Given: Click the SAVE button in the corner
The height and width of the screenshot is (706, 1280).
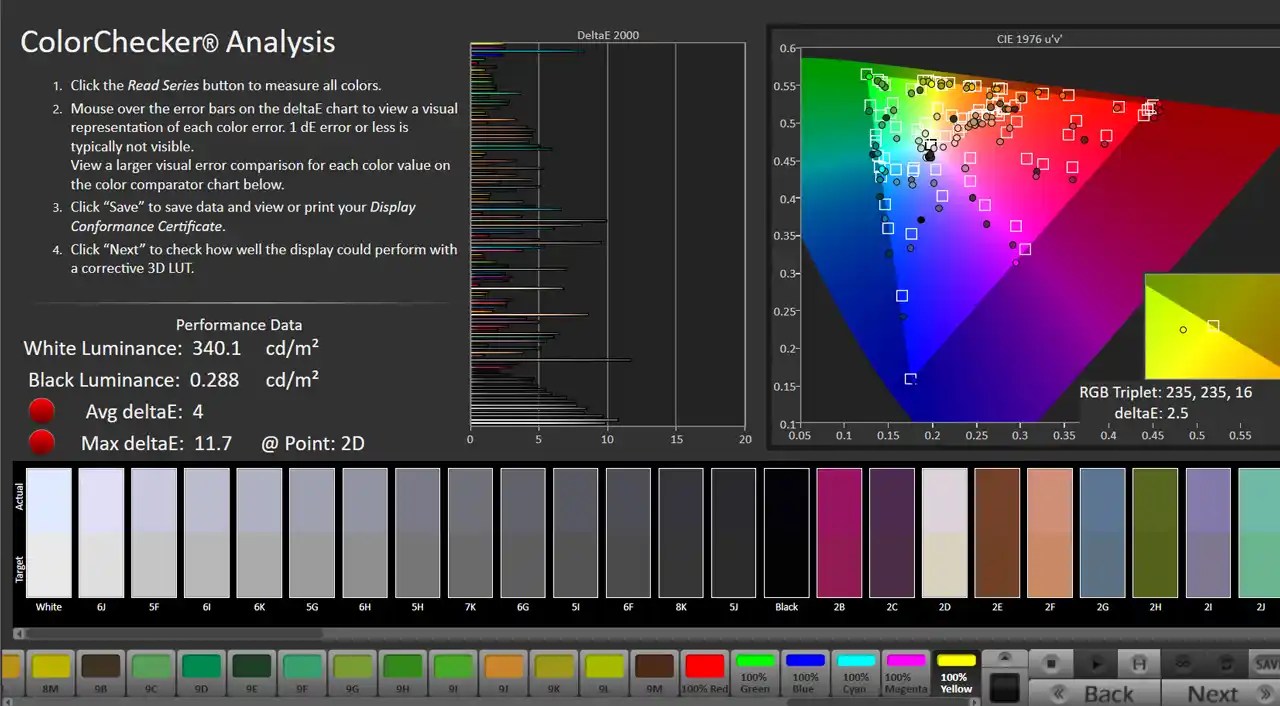Looking at the screenshot, I should tap(1266, 663).
